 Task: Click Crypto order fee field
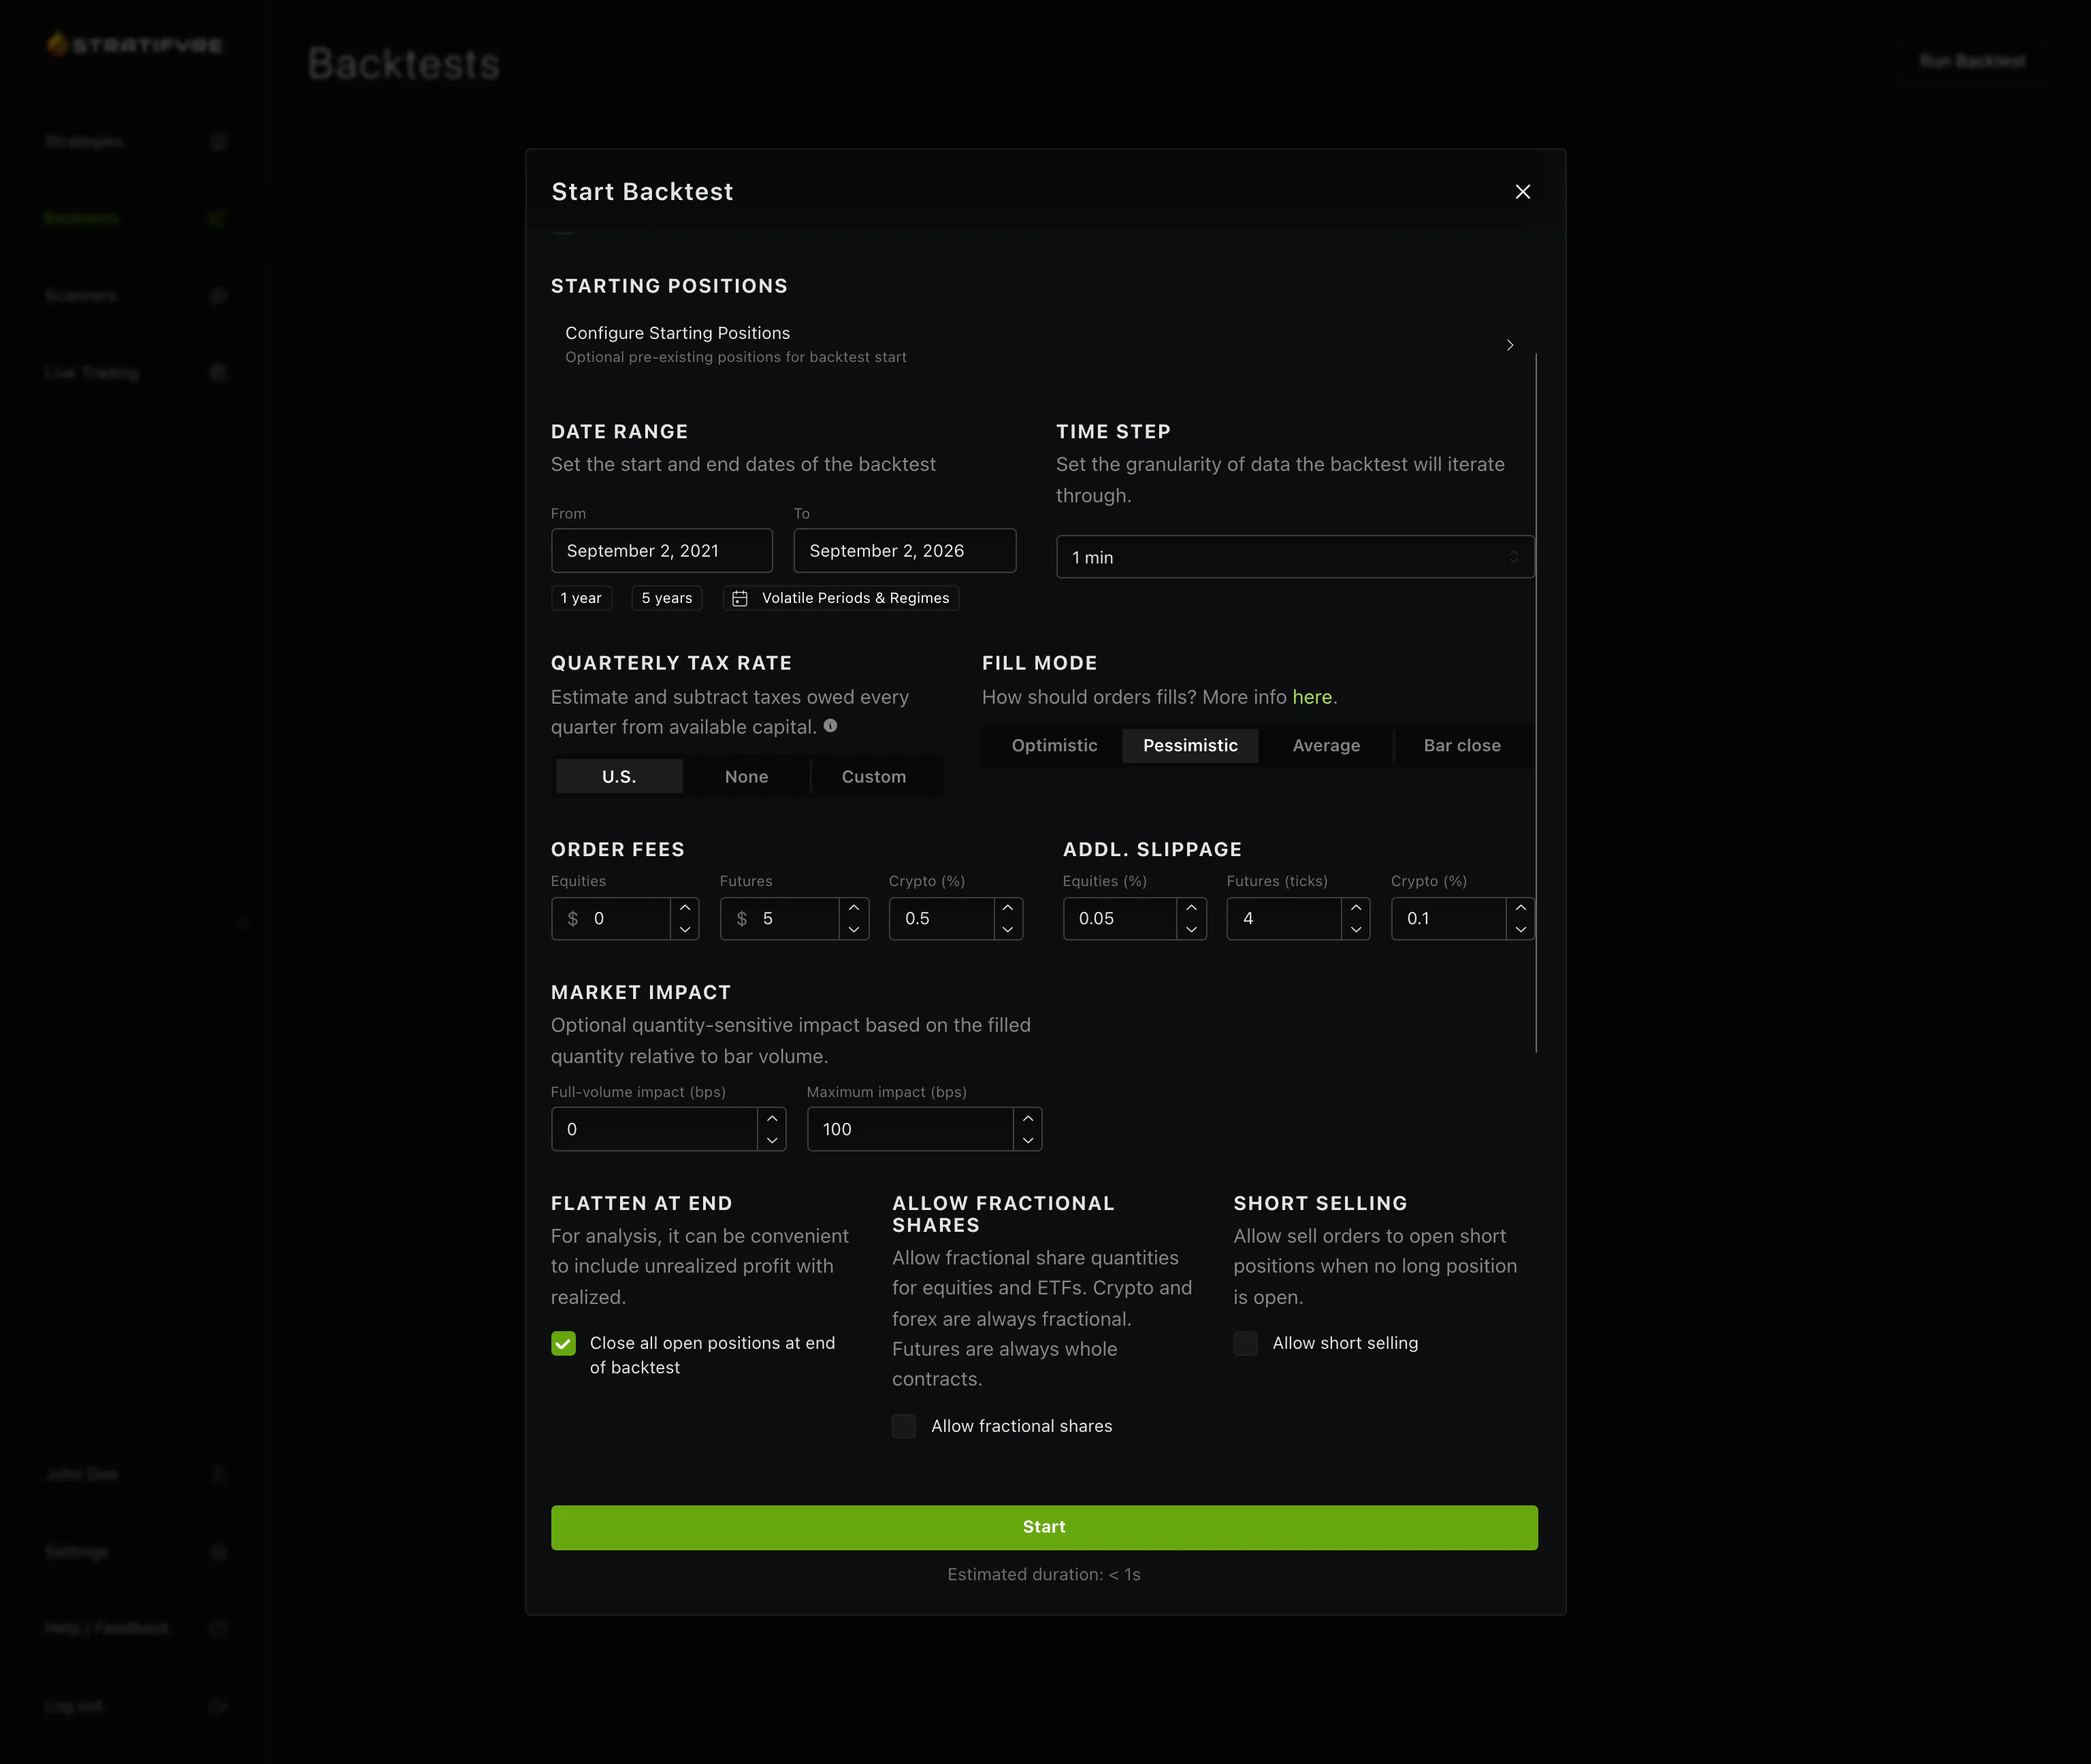[x=941, y=918]
